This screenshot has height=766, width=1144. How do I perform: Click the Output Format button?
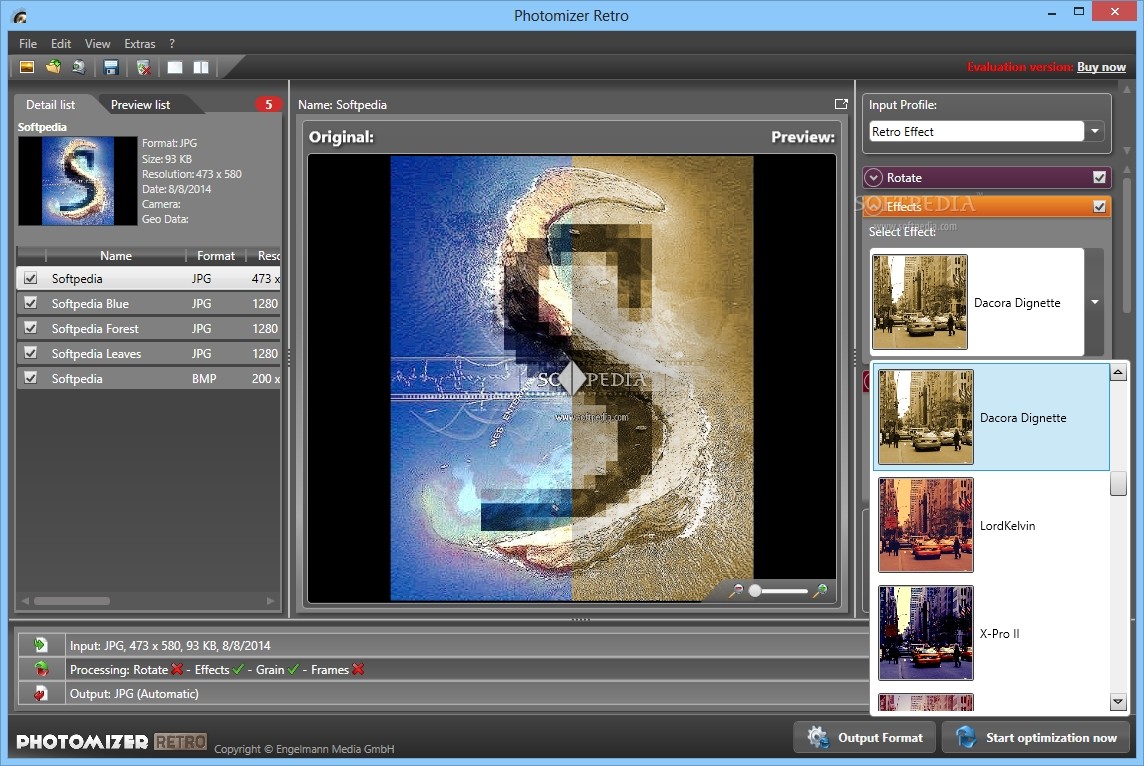click(865, 738)
